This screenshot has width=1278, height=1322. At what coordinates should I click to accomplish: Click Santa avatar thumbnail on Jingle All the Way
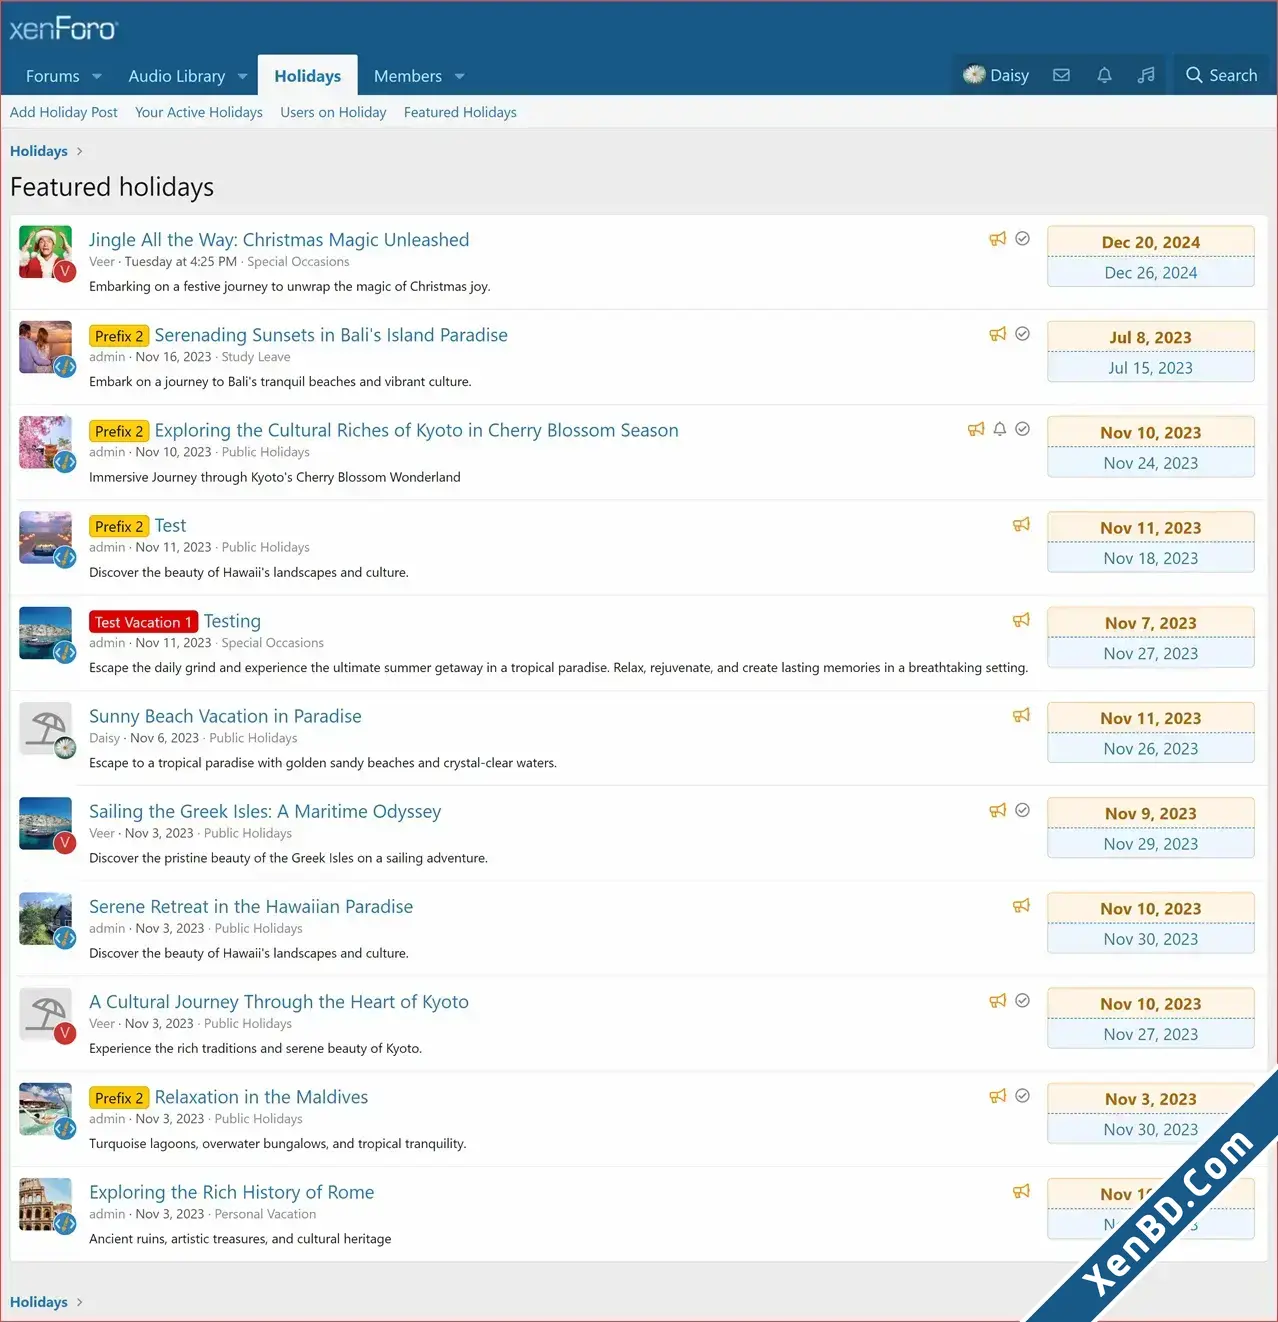coord(45,252)
